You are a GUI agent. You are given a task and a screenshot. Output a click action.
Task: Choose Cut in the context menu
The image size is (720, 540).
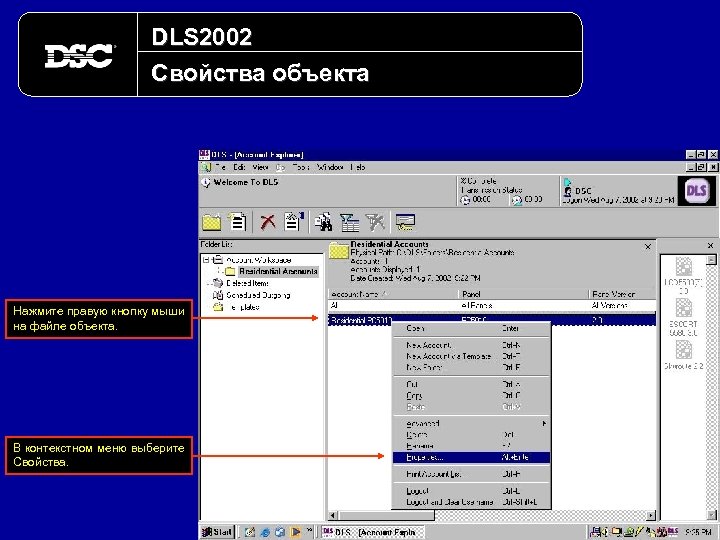[x=471, y=384]
